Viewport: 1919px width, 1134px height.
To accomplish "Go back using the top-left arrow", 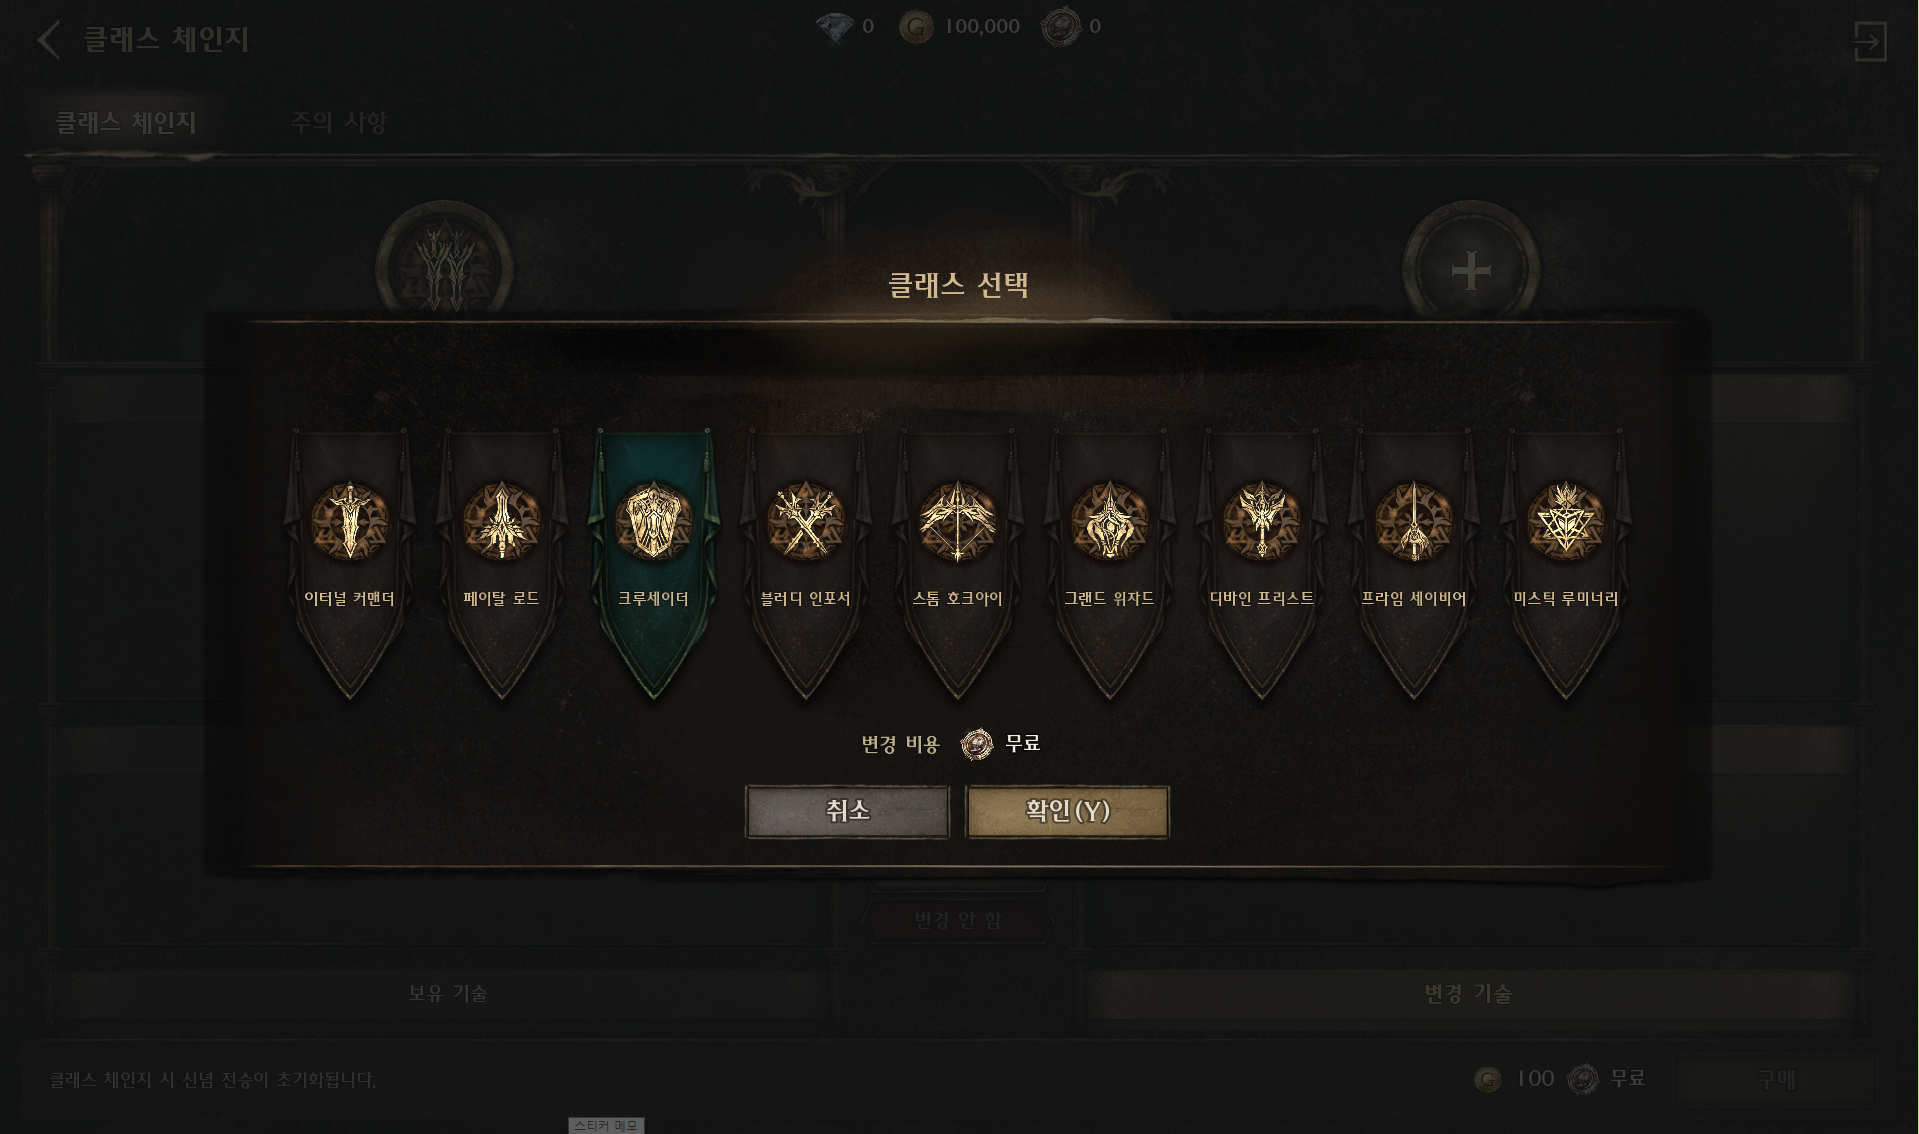I will [x=48, y=40].
